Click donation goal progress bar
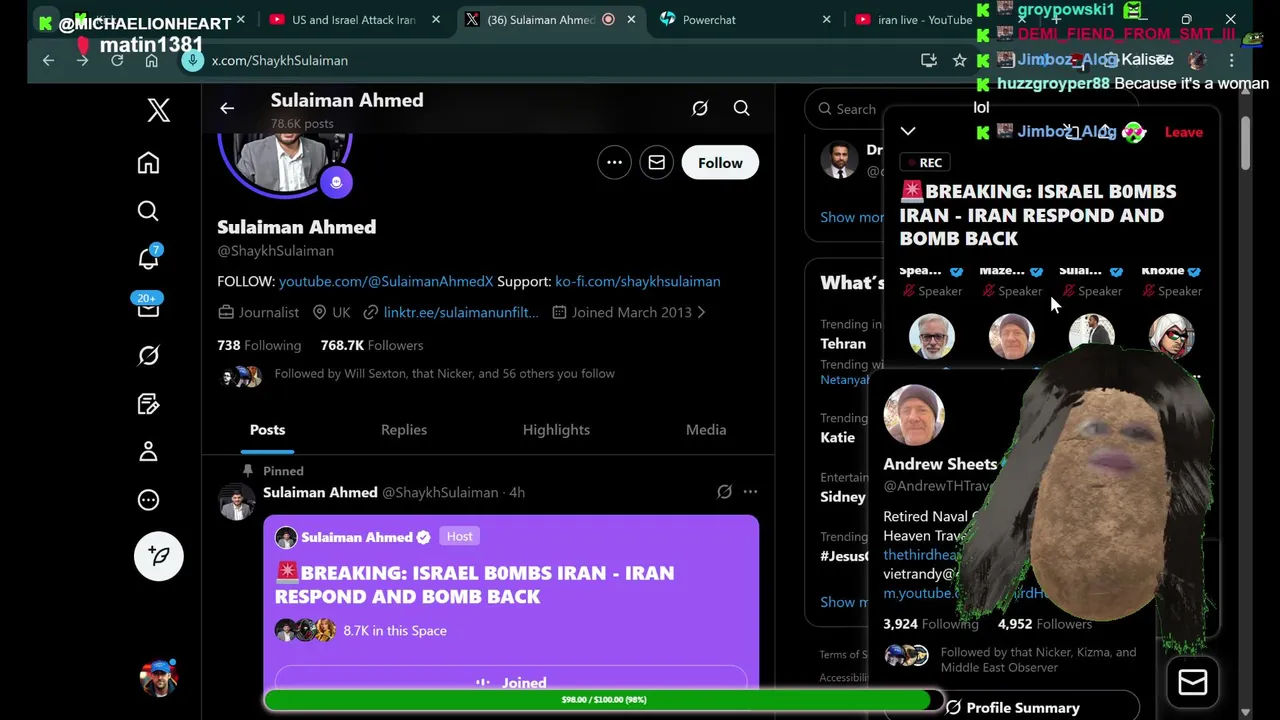The image size is (1280, 720). (x=603, y=700)
